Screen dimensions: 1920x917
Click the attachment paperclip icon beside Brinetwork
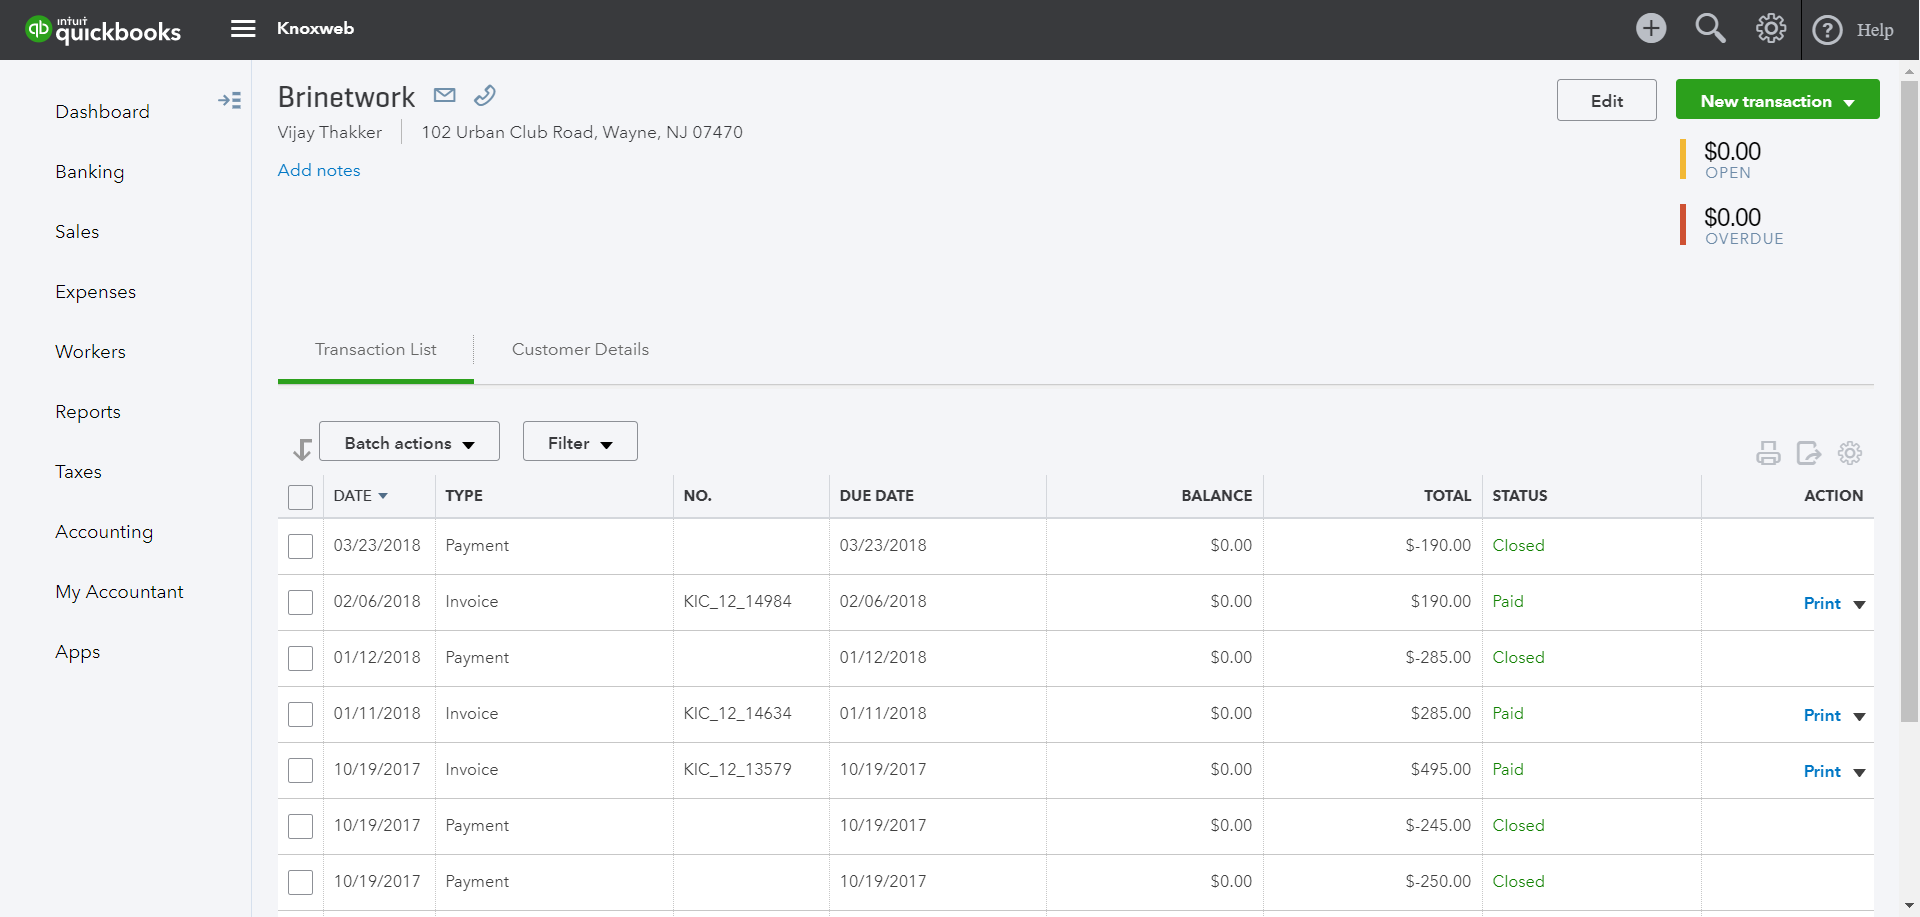tap(485, 95)
